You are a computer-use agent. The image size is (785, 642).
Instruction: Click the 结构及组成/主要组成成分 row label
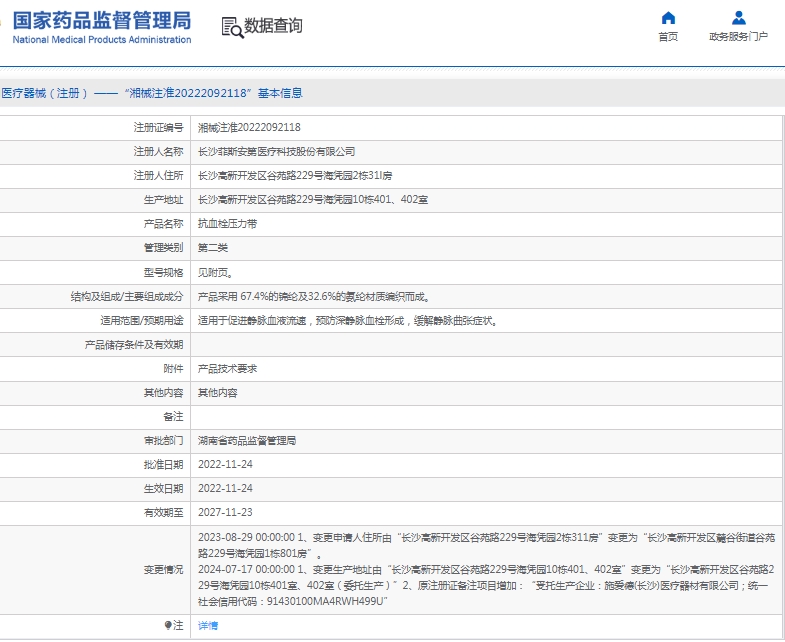click(x=127, y=296)
